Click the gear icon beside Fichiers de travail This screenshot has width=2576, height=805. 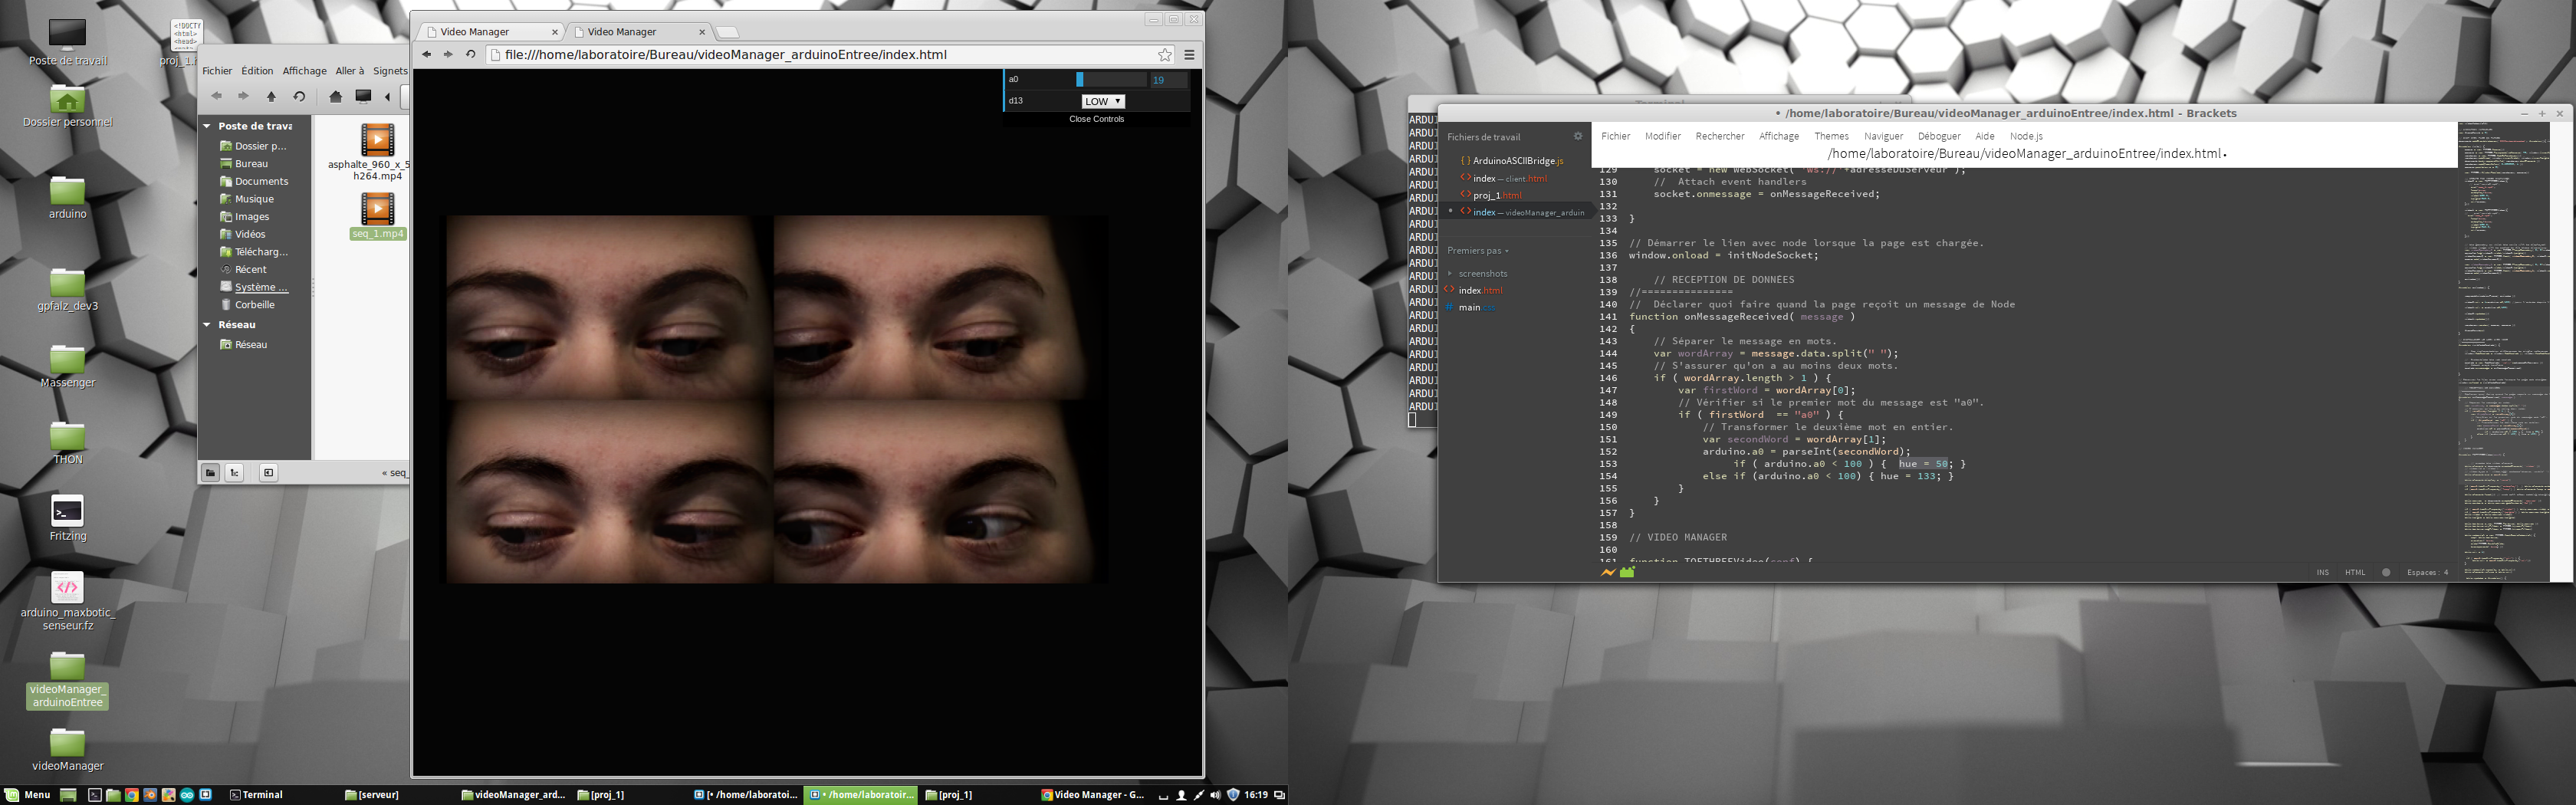1578,136
